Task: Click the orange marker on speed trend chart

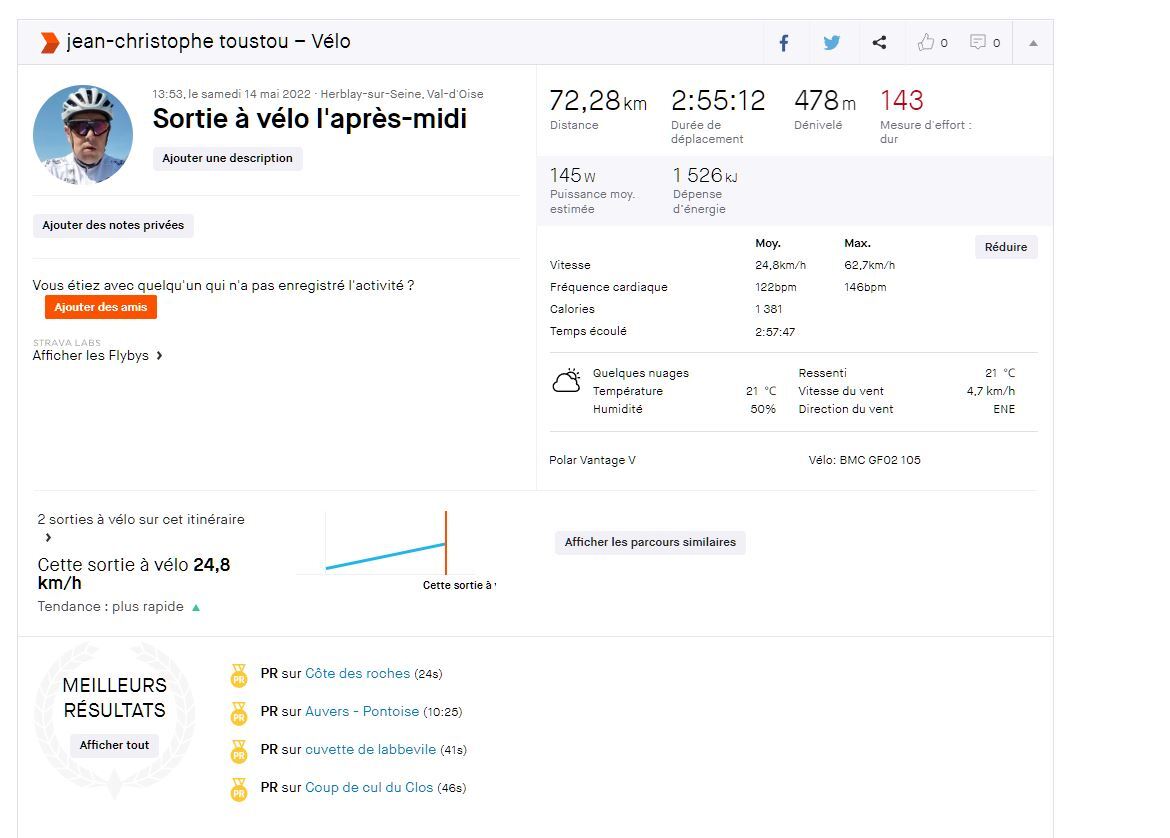Action: click(x=446, y=543)
